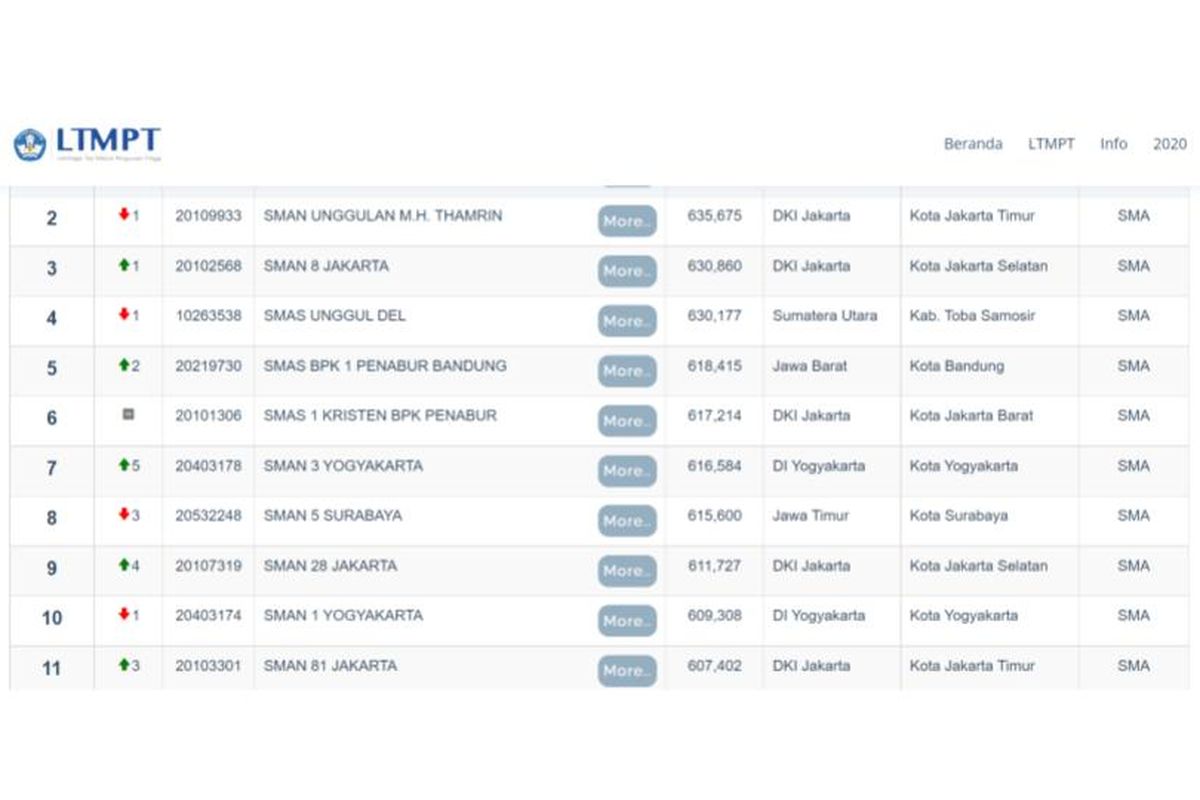Image resolution: width=1200 pixels, height=800 pixels.
Task: Select school name SMAS 1 KRISTEN BPK PENABUR
Action: (x=380, y=415)
